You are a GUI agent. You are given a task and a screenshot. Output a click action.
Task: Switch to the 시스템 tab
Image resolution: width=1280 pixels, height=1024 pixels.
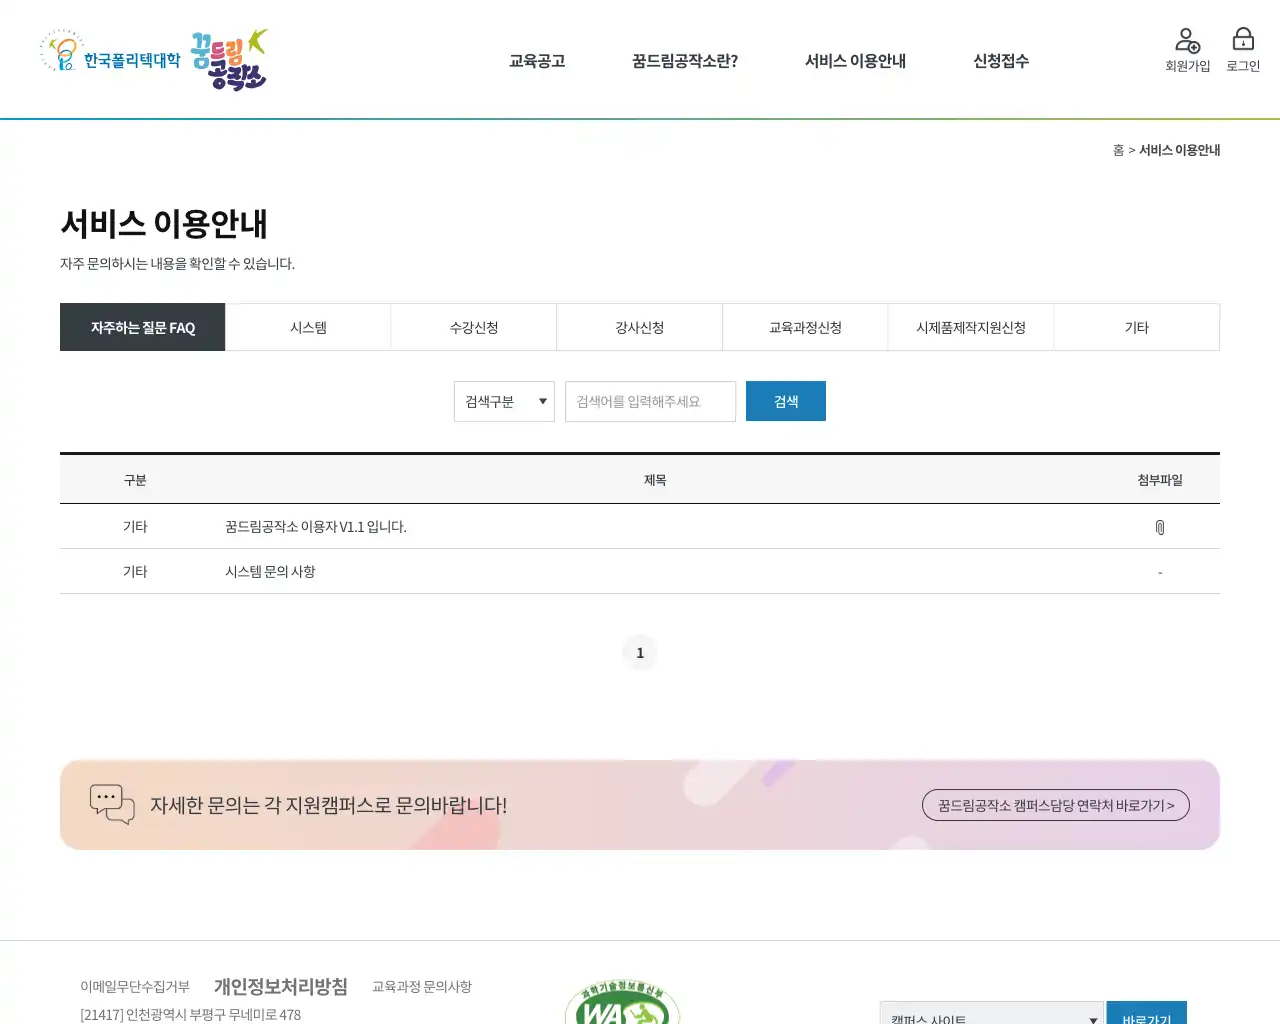(308, 327)
